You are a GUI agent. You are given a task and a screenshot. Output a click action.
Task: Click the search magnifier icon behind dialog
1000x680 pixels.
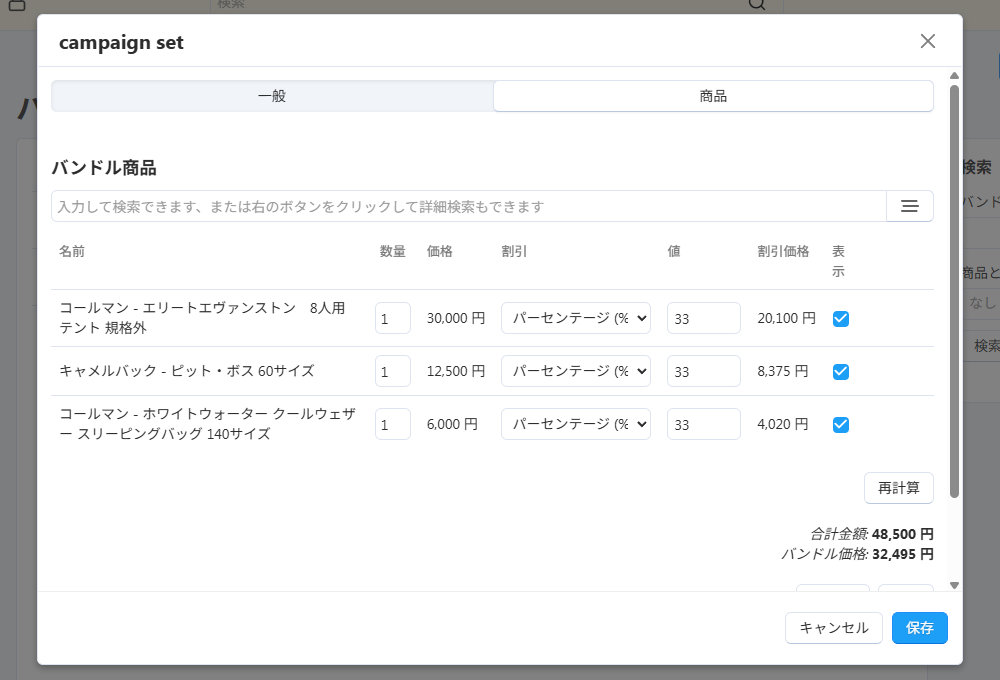[x=757, y=5]
